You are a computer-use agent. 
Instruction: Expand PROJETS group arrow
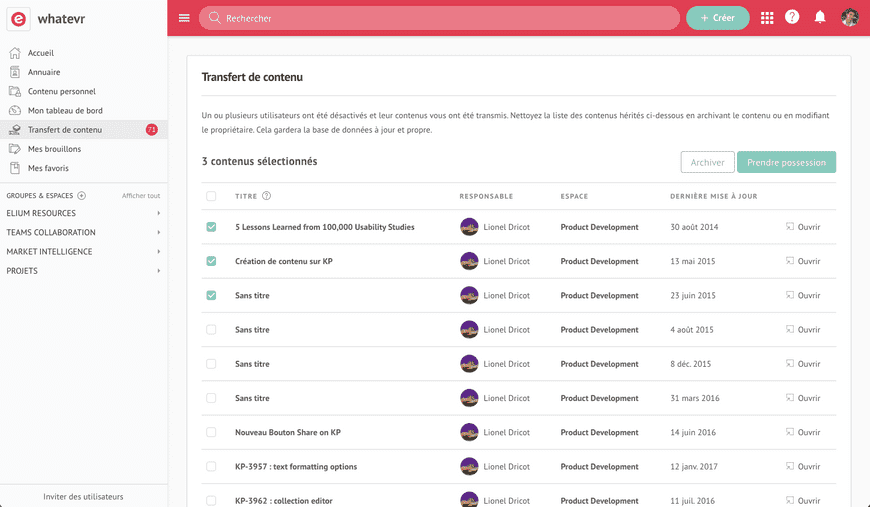[x=159, y=271]
